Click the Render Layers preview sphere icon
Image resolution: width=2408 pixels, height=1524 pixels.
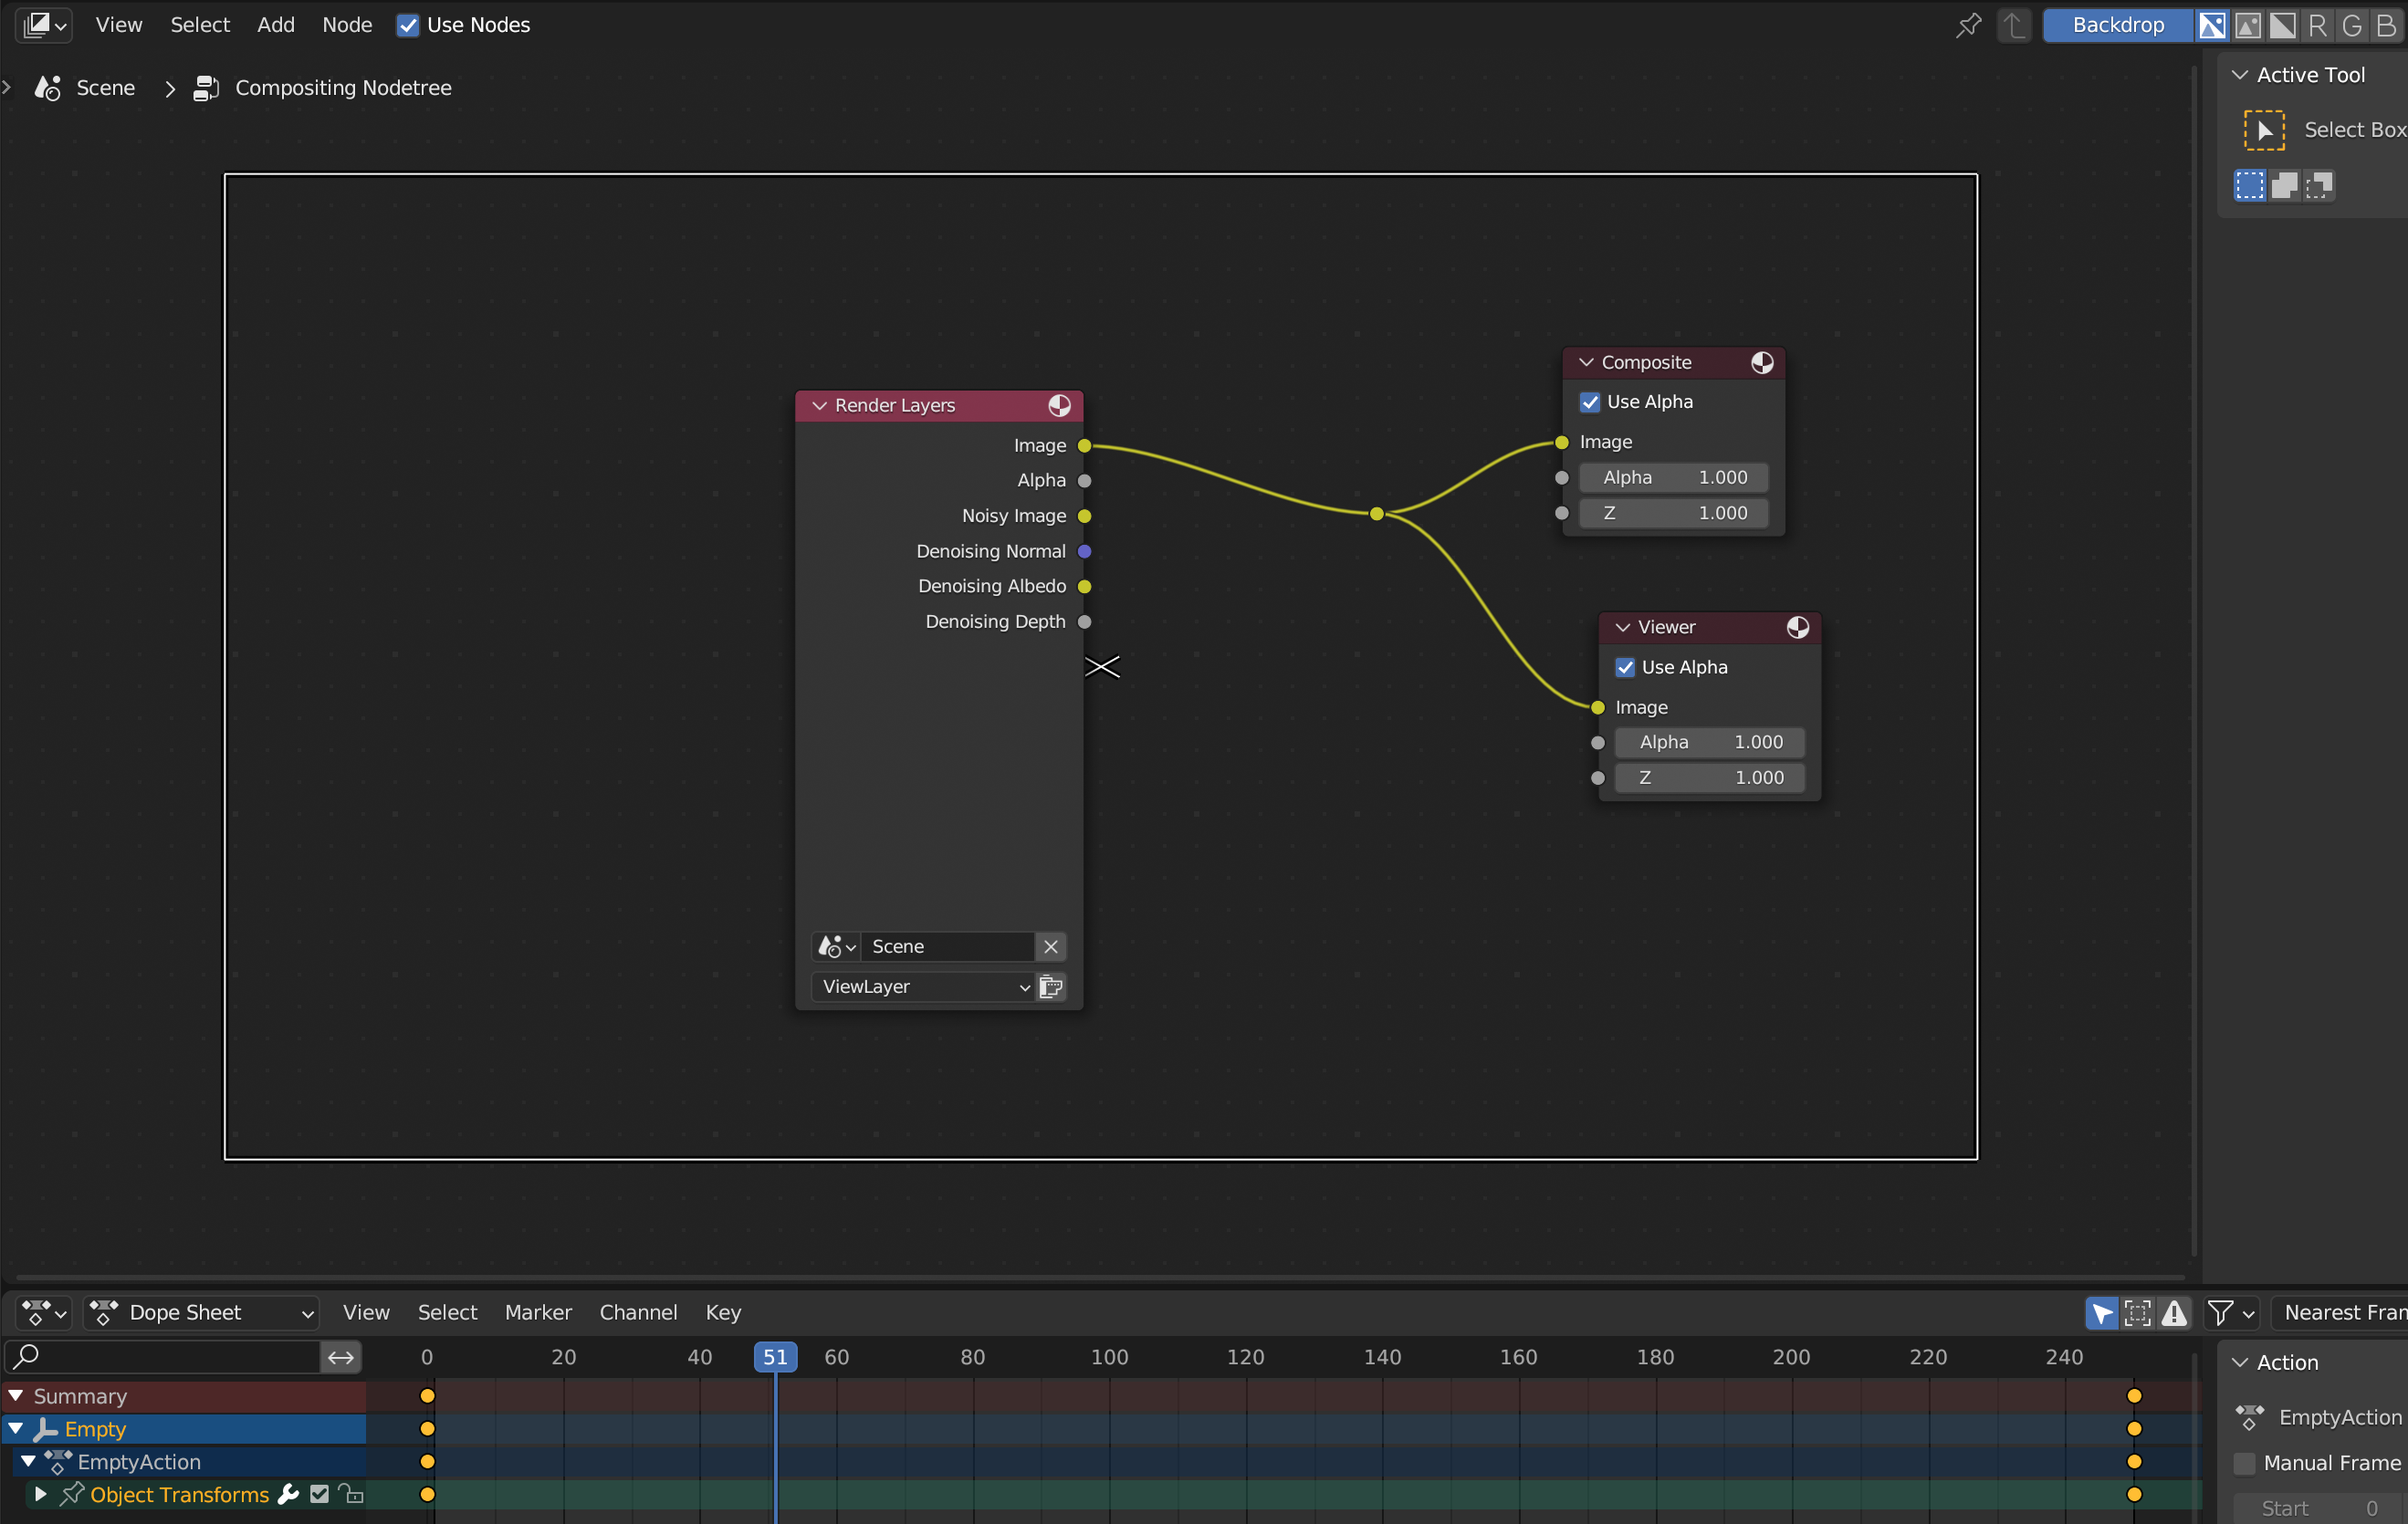point(1059,405)
